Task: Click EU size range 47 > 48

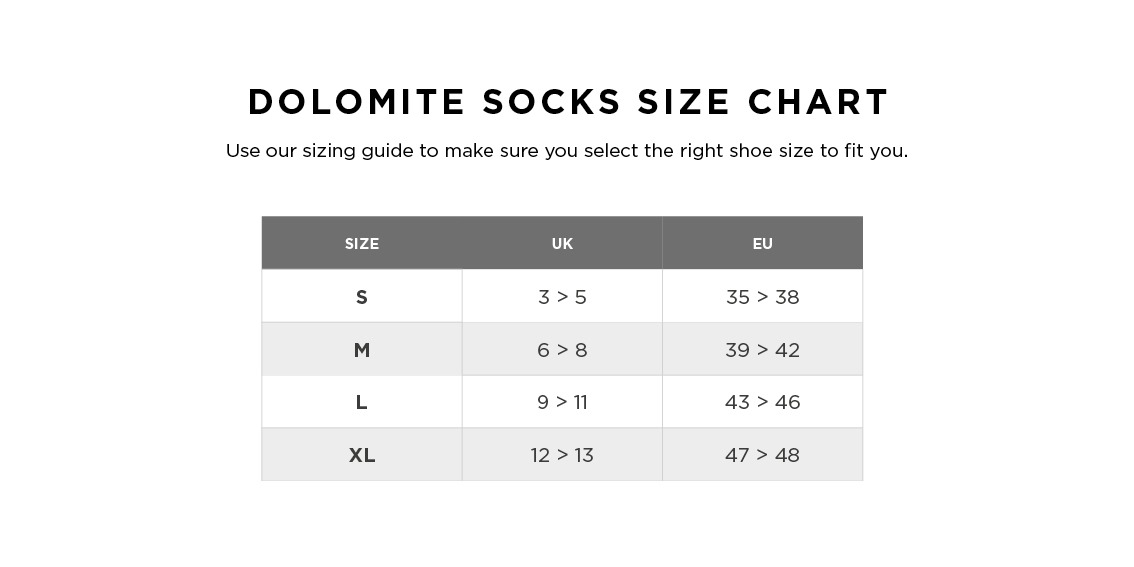Action: coord(762,455)
